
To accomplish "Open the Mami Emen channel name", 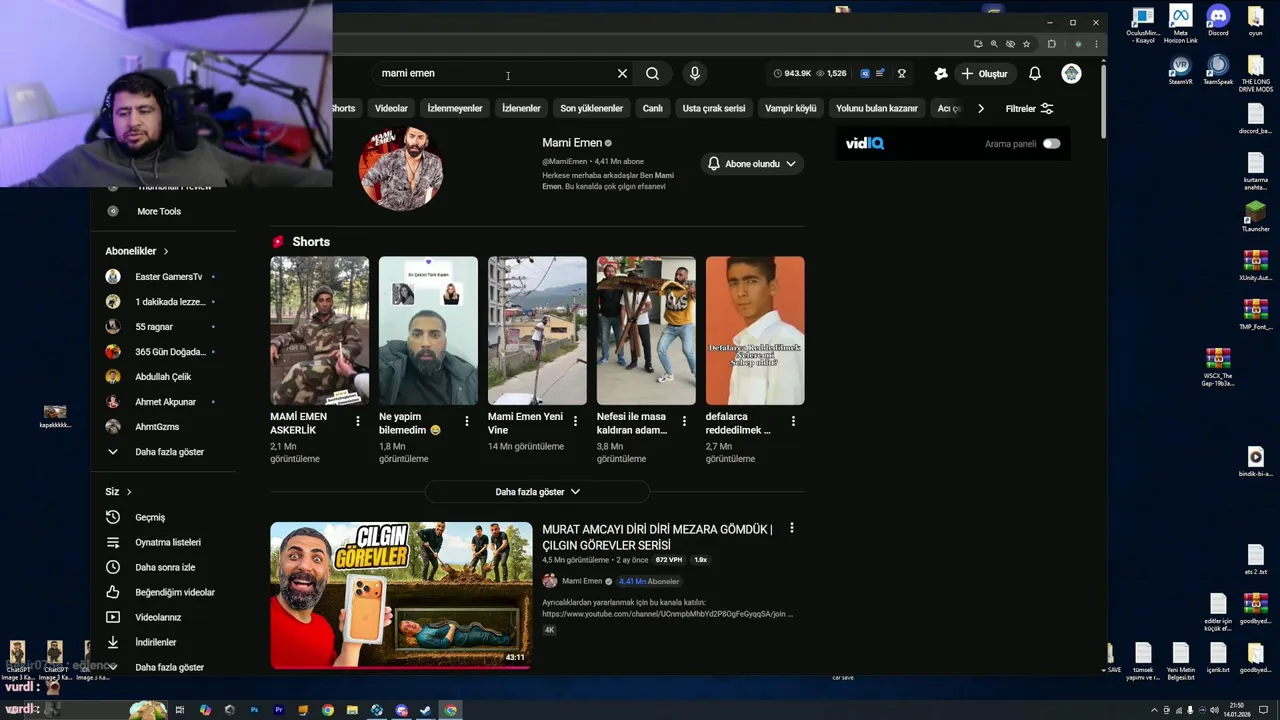I will (x=572, y=143).
